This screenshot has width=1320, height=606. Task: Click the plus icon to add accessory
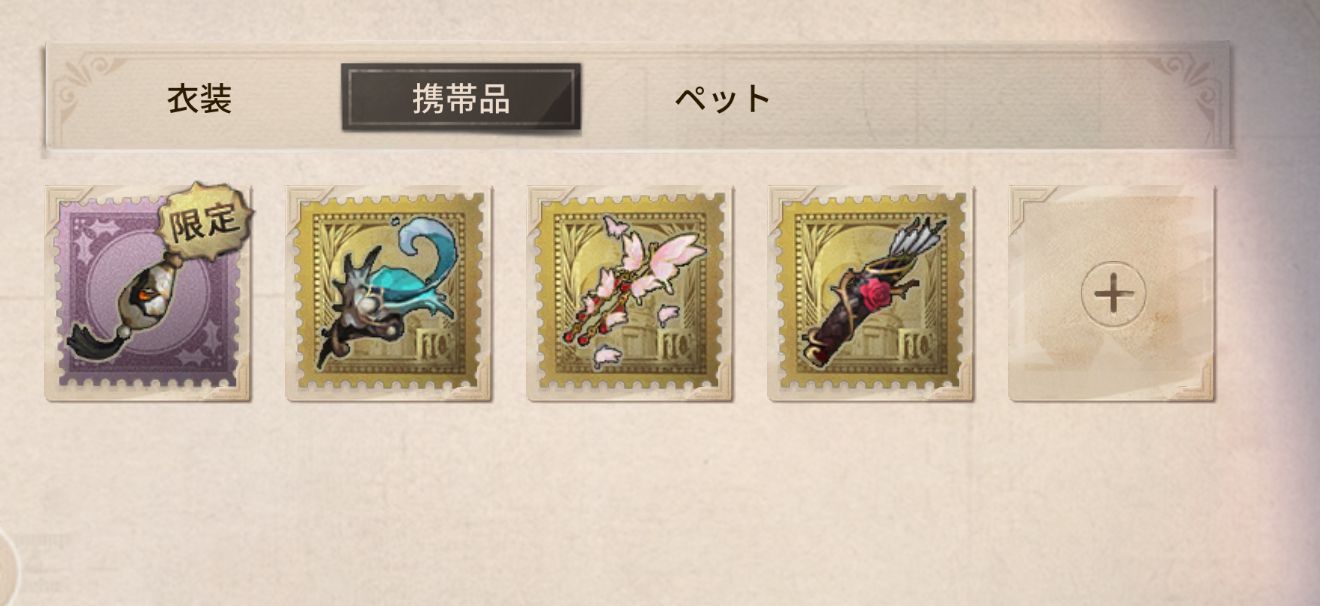[1113, 294]
